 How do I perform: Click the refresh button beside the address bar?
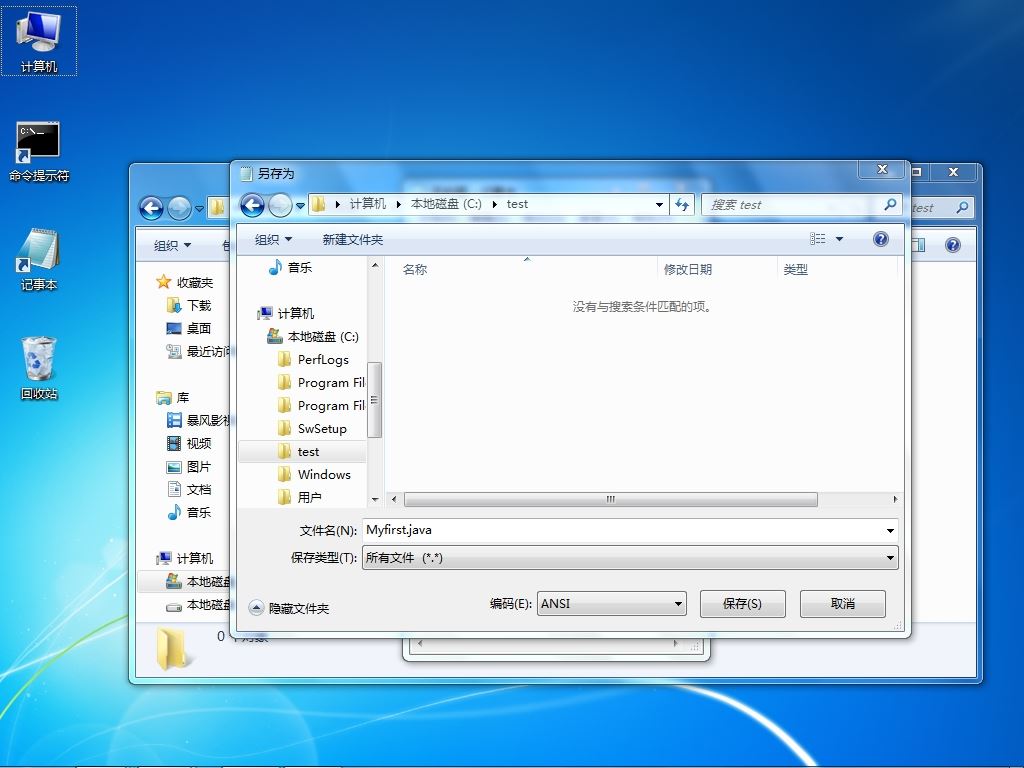682,204
